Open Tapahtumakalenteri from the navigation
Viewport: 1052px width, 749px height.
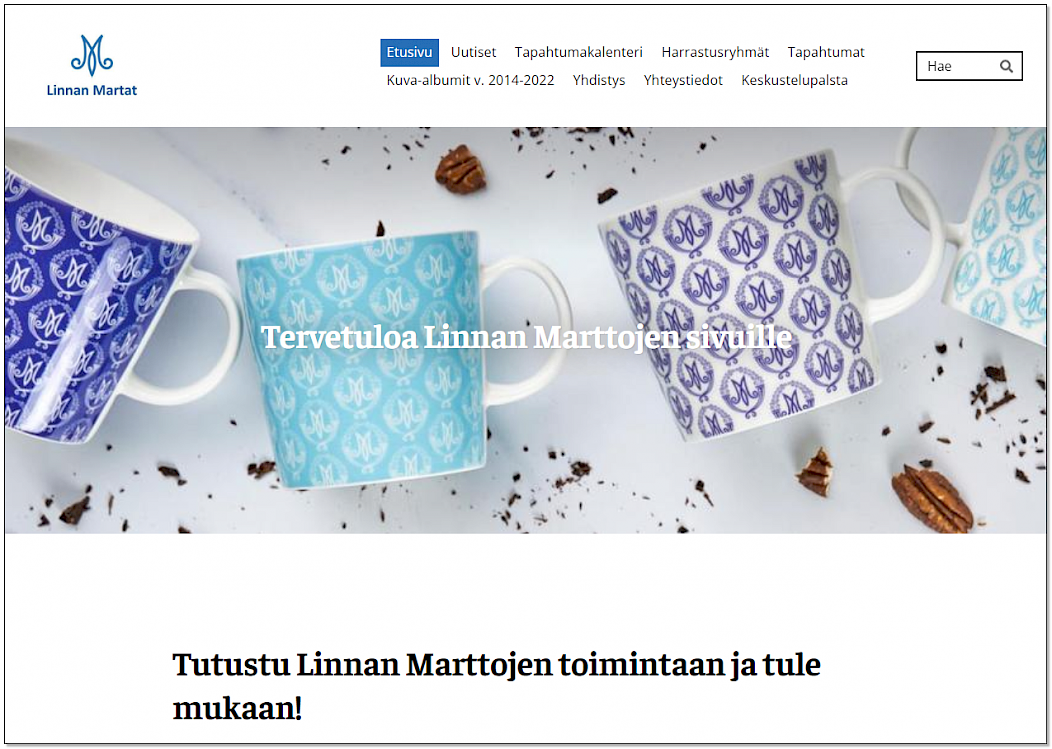click(x=578, y=52)
